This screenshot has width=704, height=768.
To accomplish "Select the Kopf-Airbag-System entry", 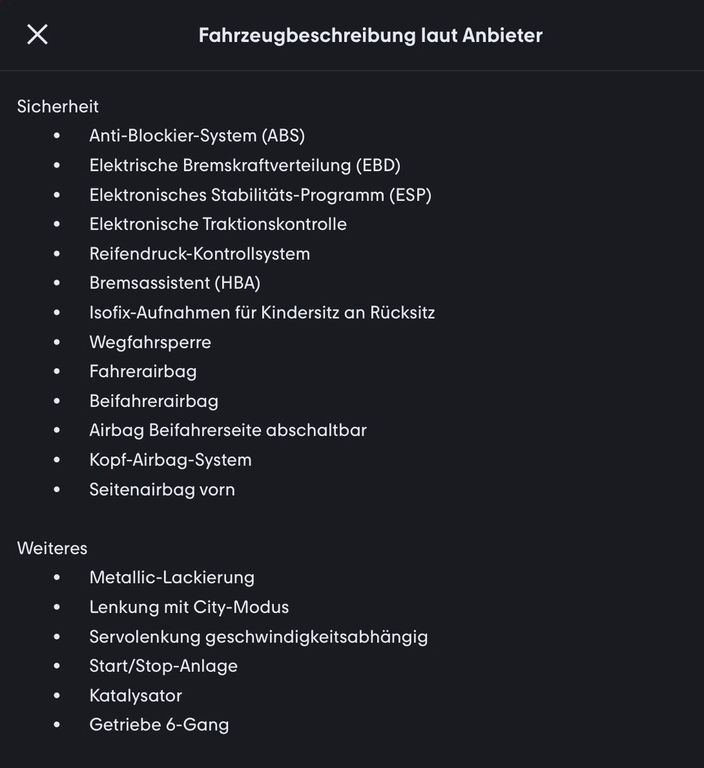I will pyautogui.click(x=170, y=460).
